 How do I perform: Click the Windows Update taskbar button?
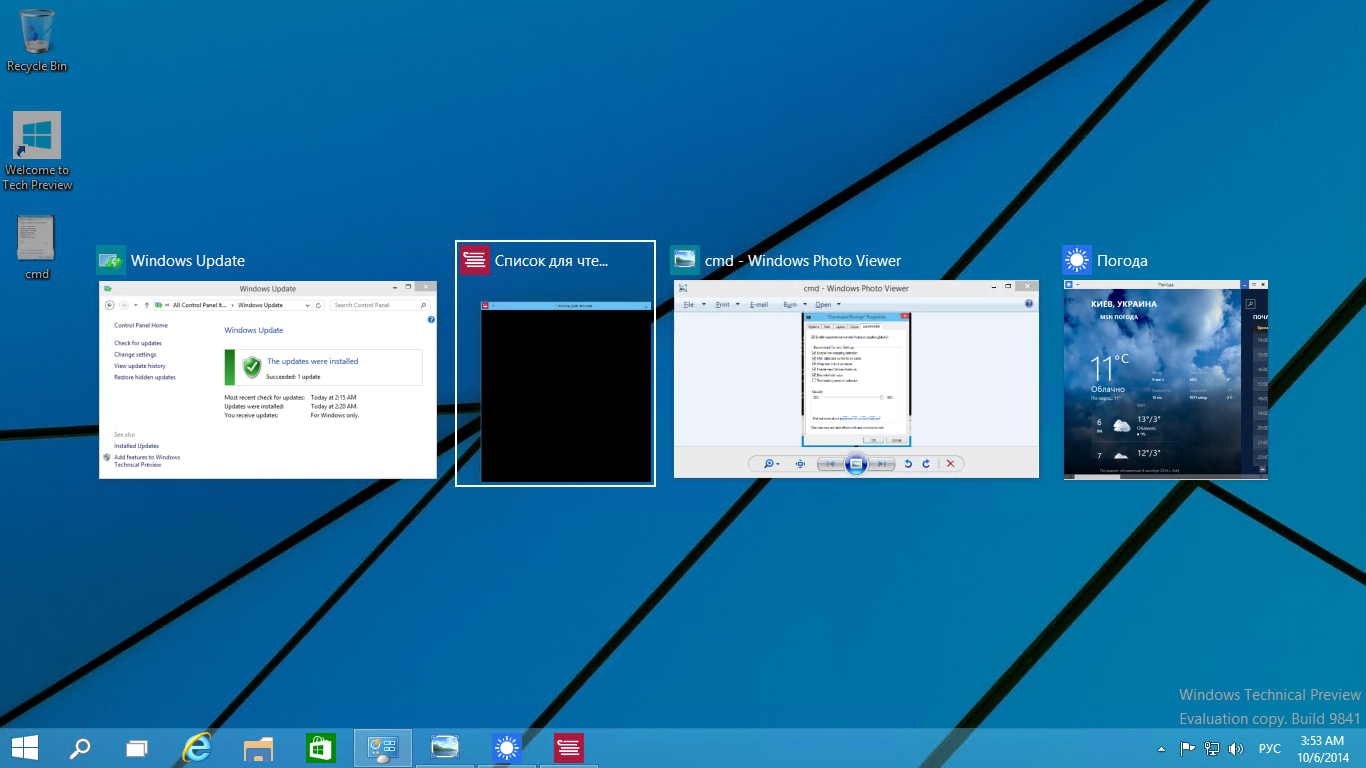(x=383, y=748)
